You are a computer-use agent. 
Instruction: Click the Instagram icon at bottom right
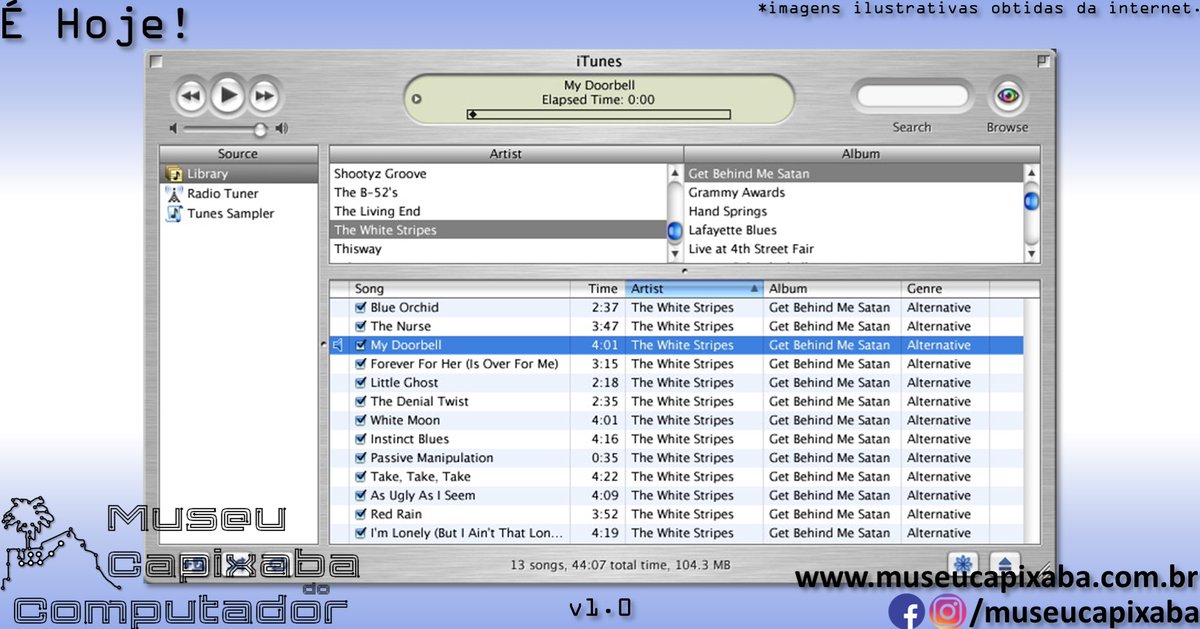pyautogui.click(x=946, y=612)
